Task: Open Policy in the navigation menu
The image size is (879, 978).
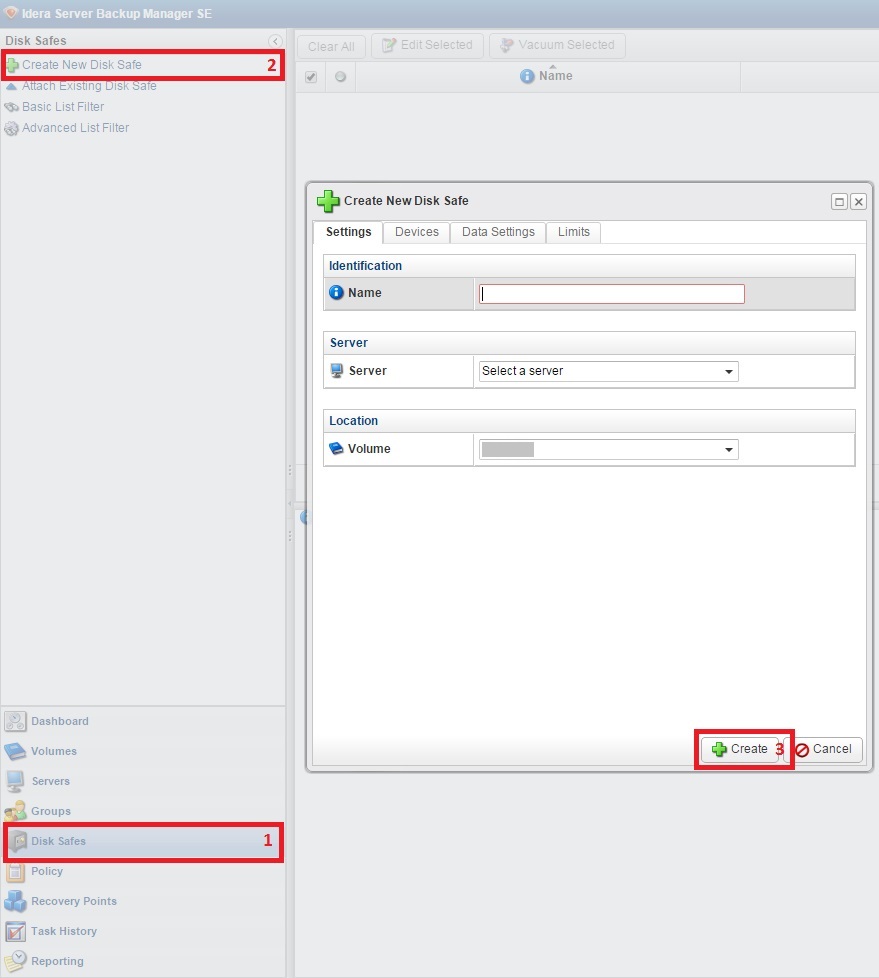Action: pyautogui.click(x=143, y=871)
